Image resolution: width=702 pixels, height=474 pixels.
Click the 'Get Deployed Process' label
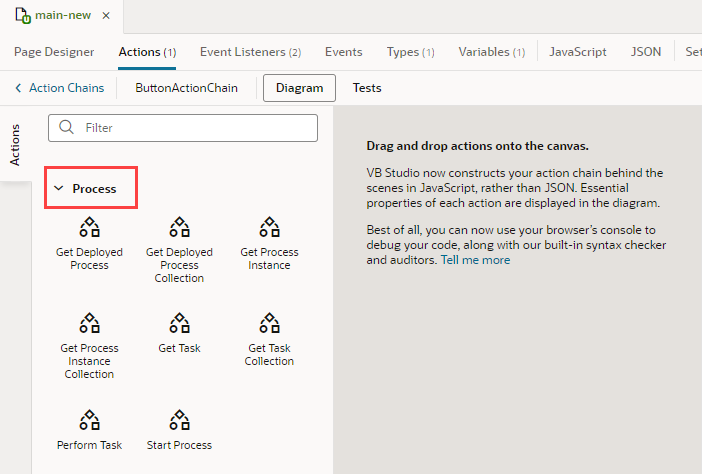[x=90, y=259]
